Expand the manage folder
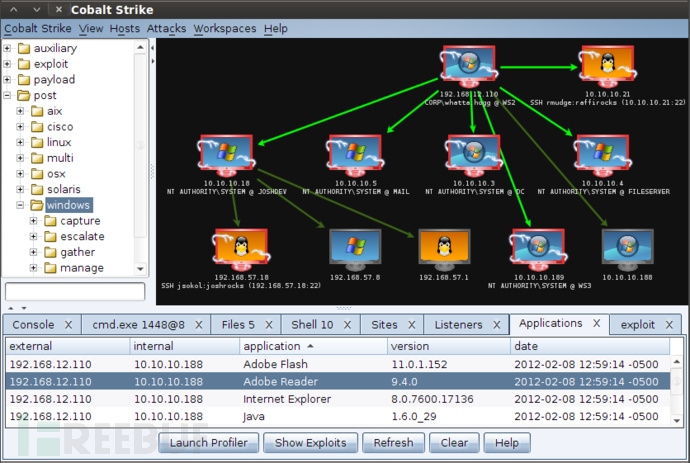 [x=33, y=268]
